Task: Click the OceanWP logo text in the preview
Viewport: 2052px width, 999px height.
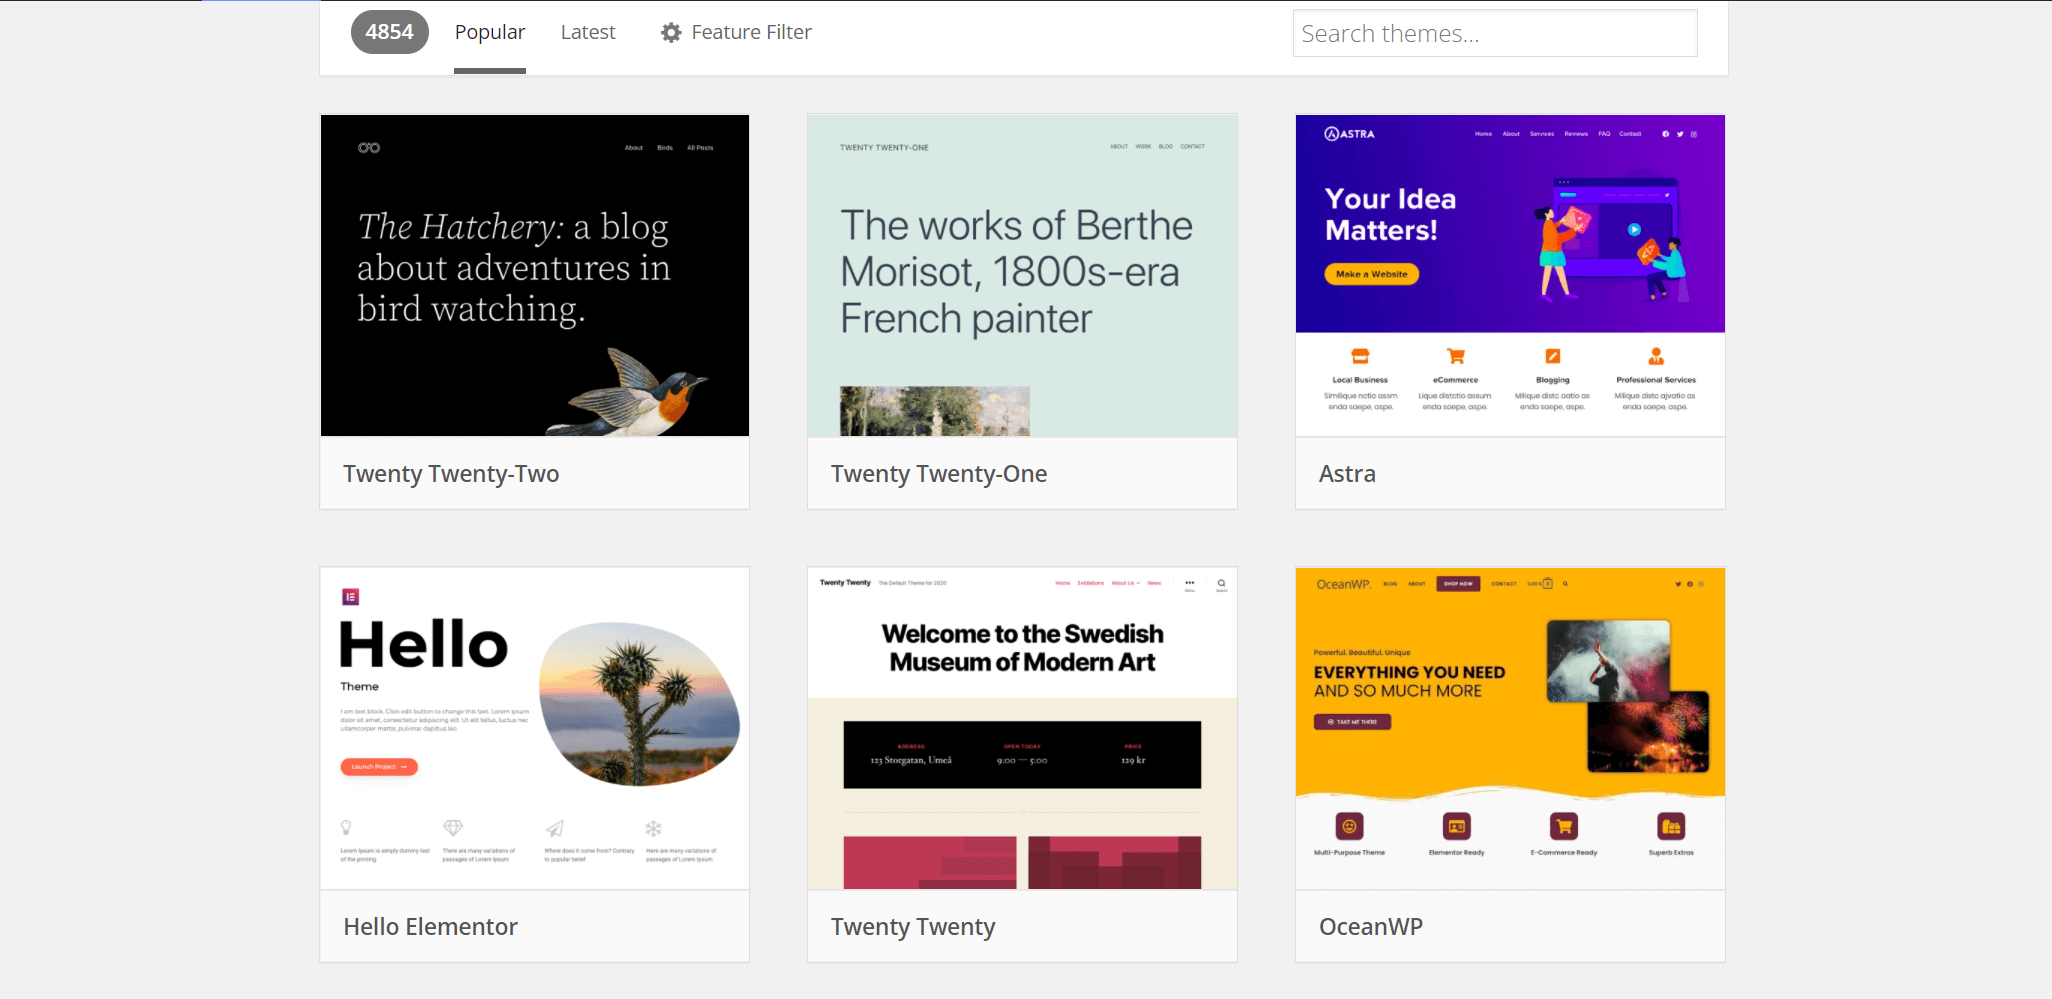Action: click(1343, 584)
